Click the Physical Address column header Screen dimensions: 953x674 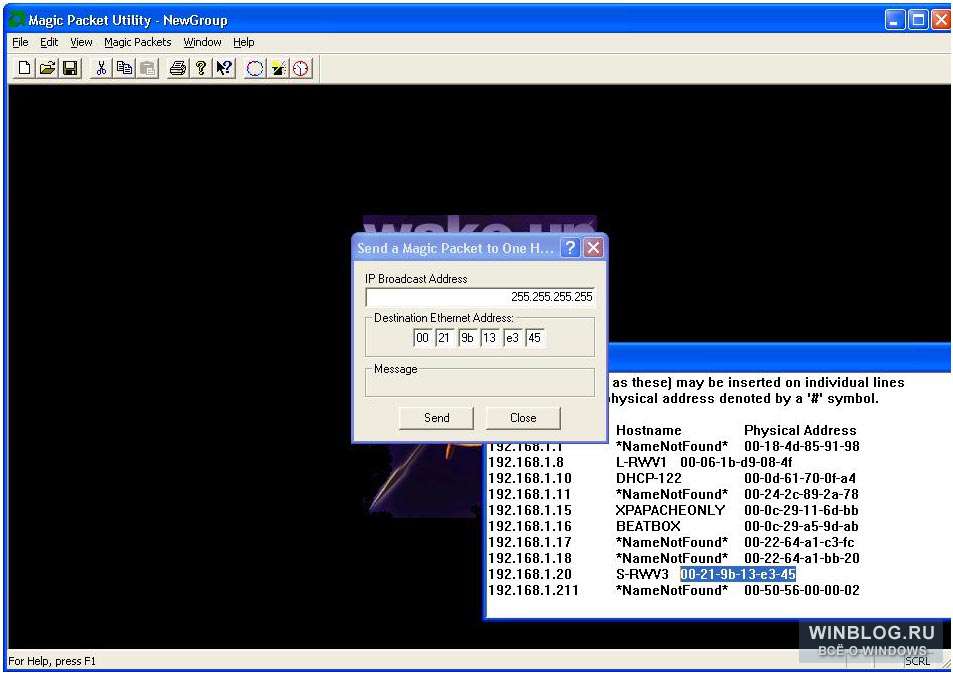tap(800, 430)
